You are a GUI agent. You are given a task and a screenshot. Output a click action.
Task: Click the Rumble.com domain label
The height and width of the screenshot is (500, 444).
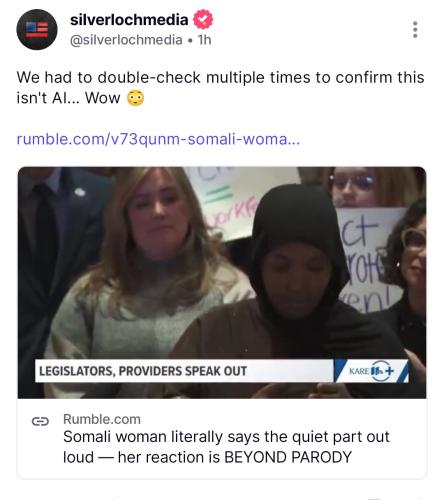(x=102, y=419)
